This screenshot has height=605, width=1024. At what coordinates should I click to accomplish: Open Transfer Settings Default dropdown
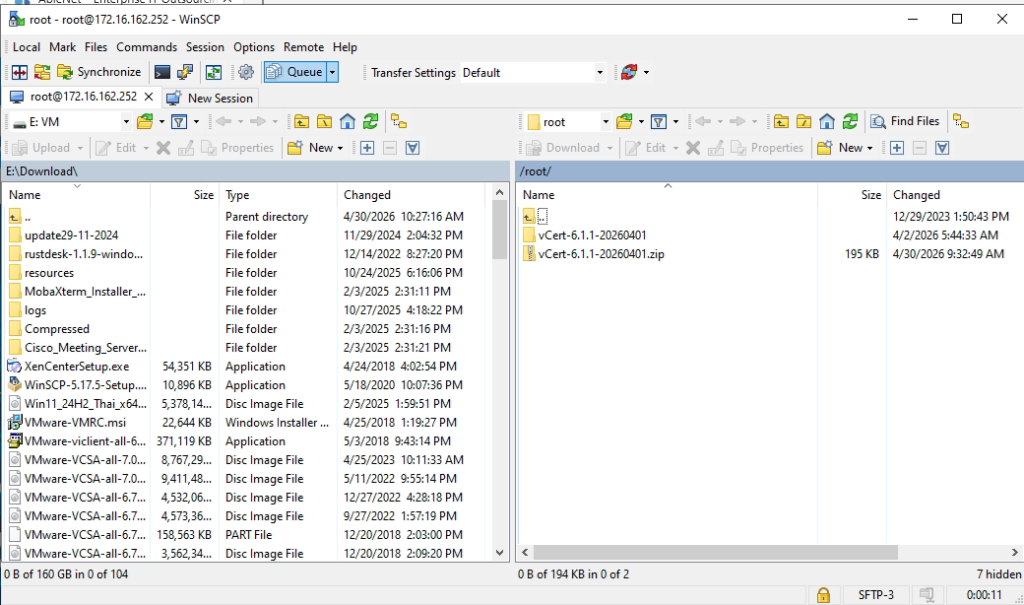pos(600,73)
